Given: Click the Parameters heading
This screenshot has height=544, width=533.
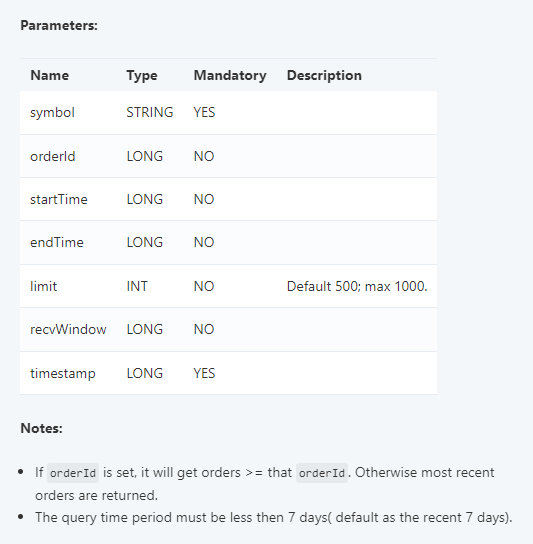Looking at the screenshot, I should tap(59, 26).
